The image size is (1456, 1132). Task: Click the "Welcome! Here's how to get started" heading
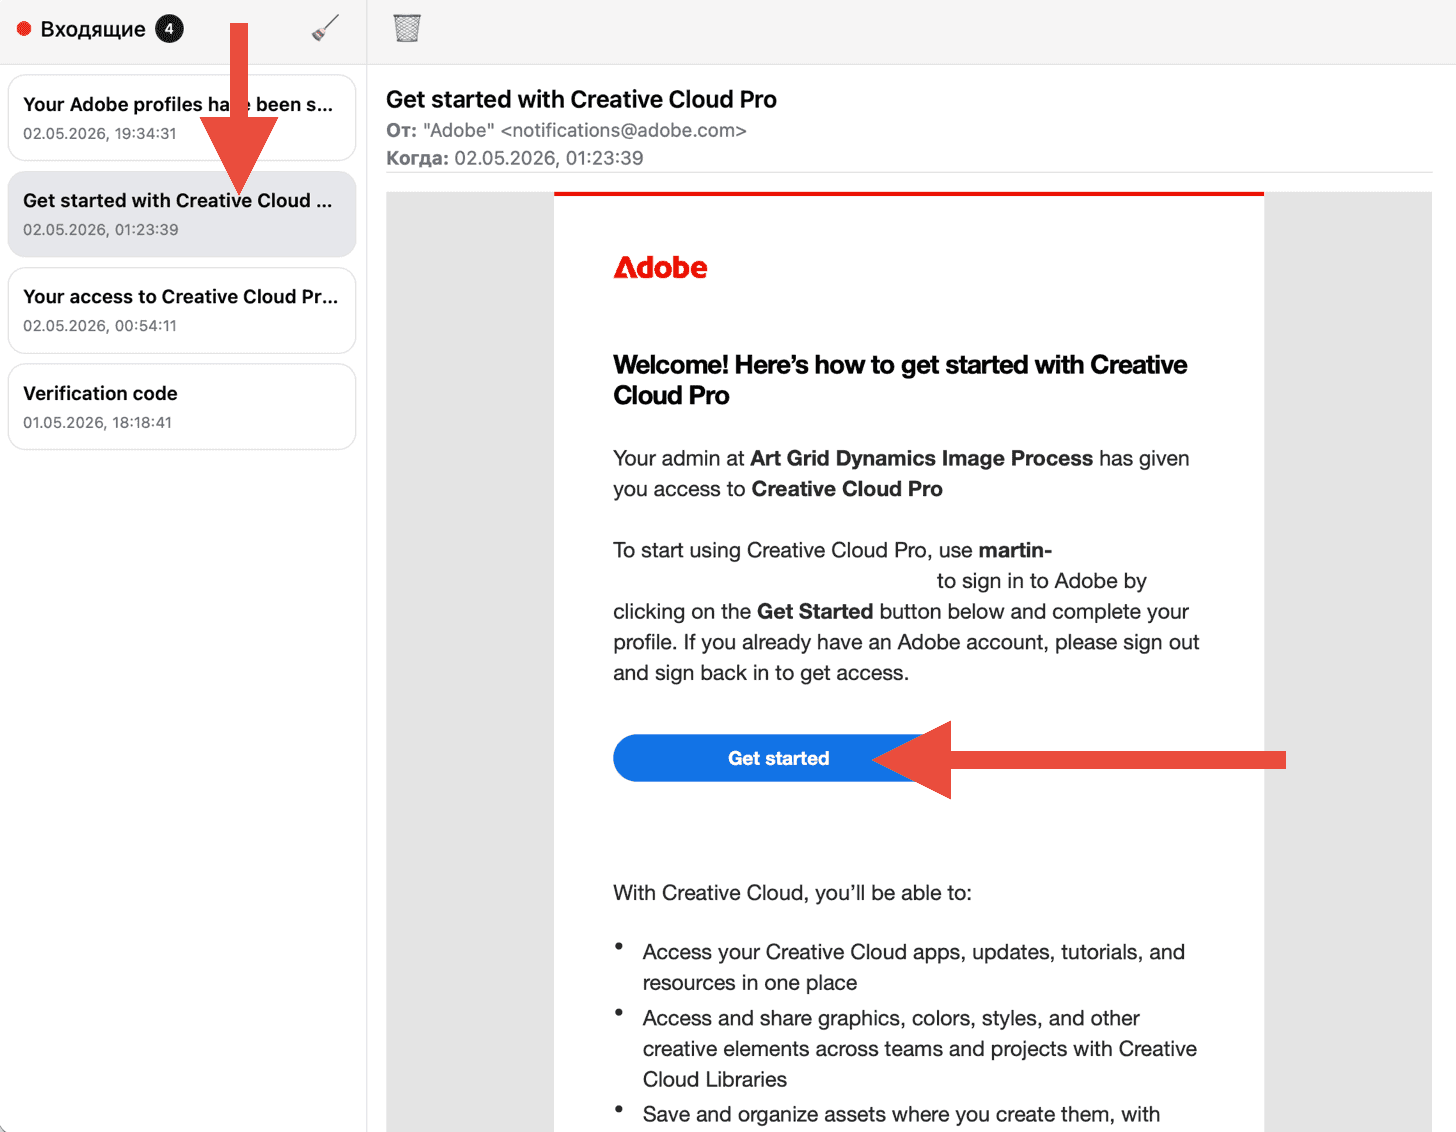pos(900,380)
